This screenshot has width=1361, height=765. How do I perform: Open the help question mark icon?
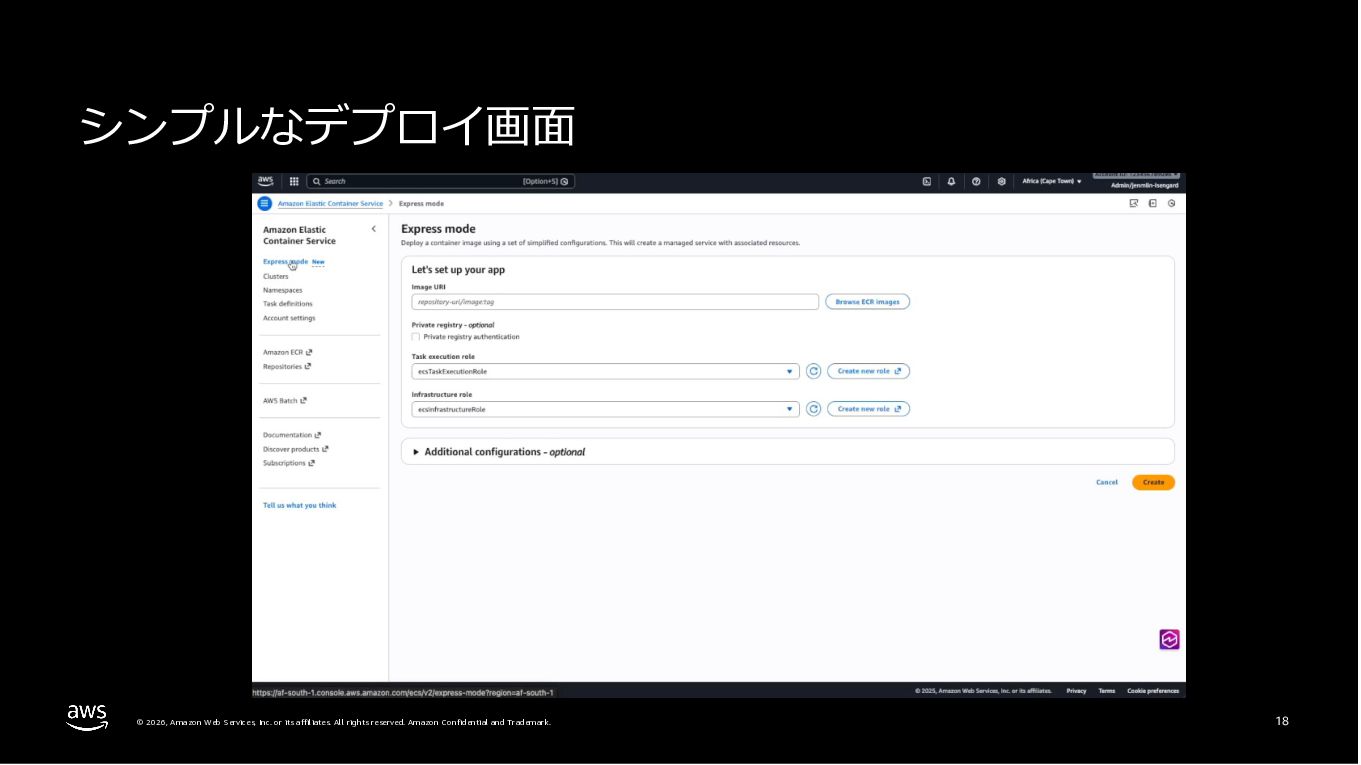click(x=976, y=181)
